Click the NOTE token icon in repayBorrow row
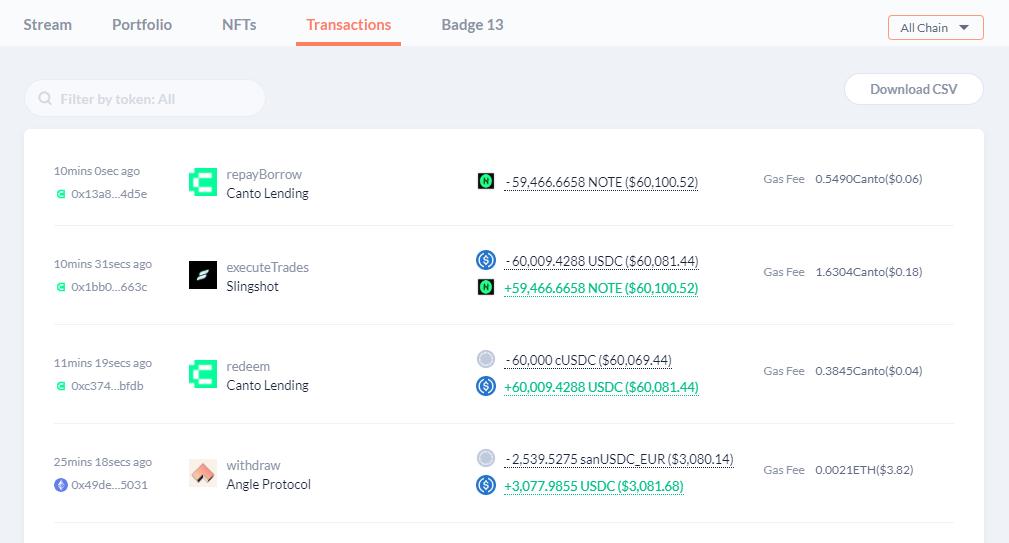 pyautogui.click(x=486, y=181)
